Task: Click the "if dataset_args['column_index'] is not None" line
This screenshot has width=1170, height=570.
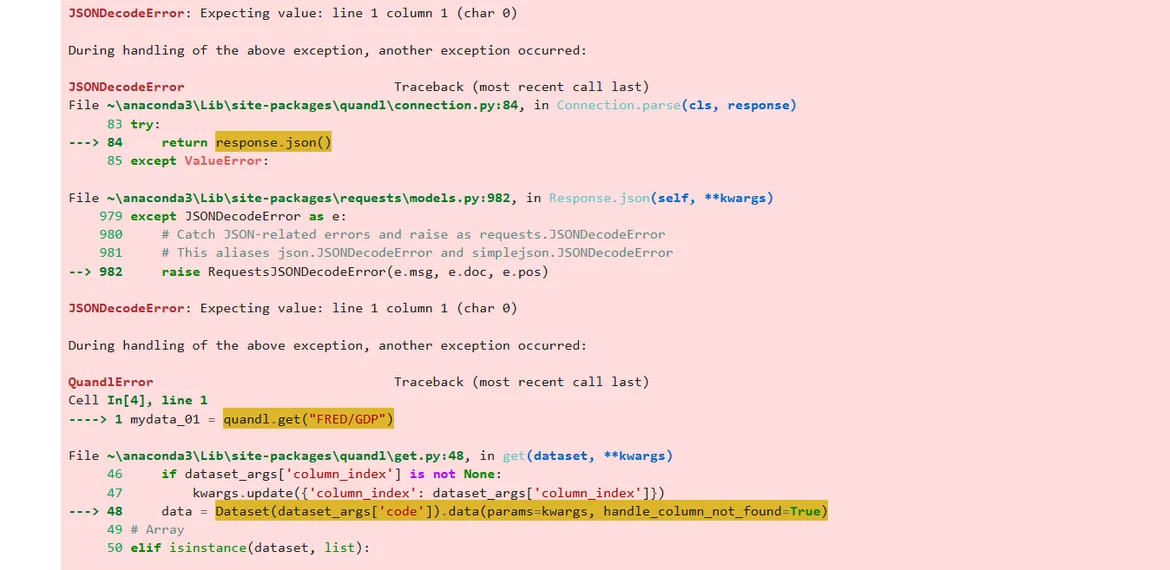Action: tap(330, 475)
